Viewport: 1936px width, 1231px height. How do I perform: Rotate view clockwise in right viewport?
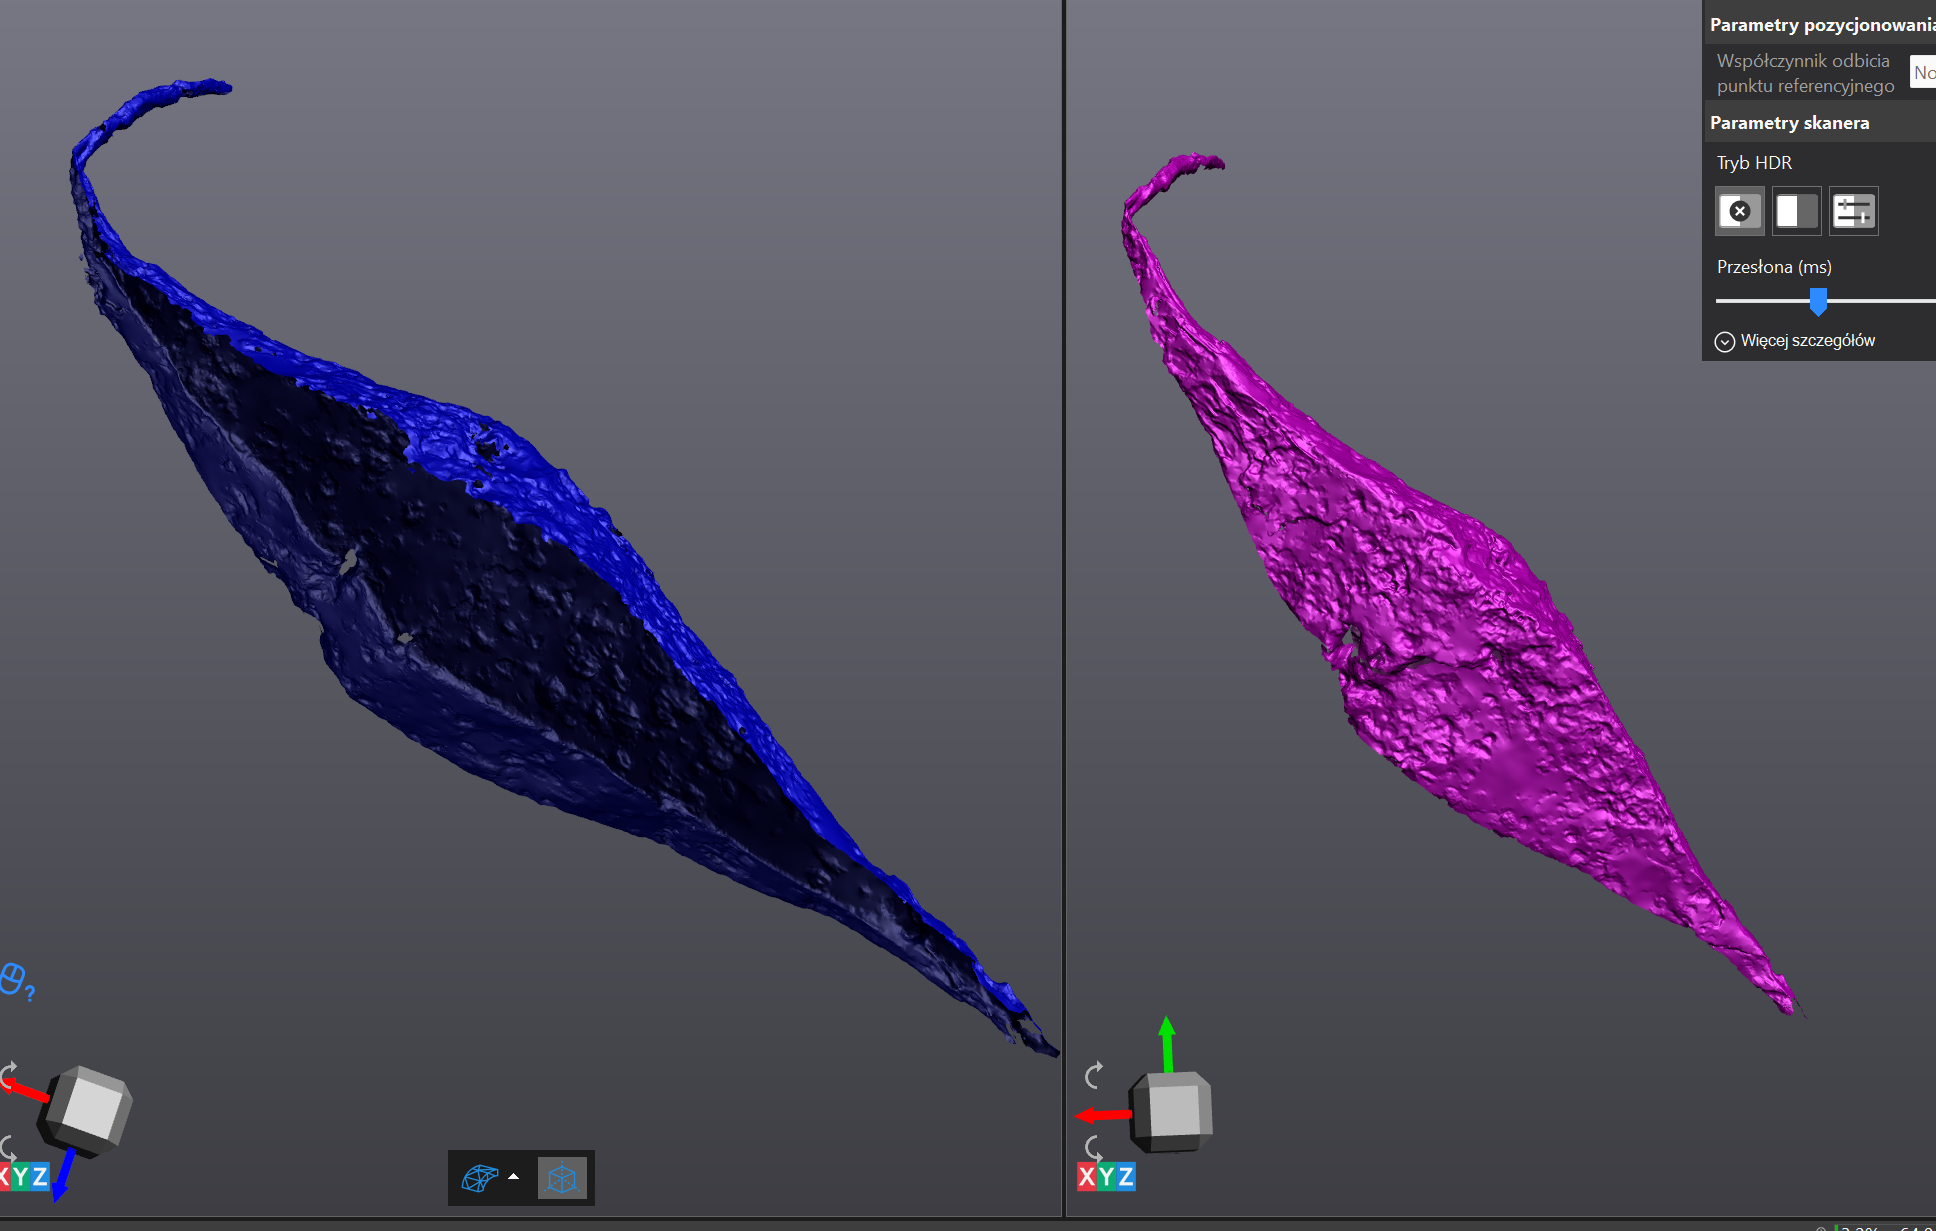click(x=1094, y=1075)
